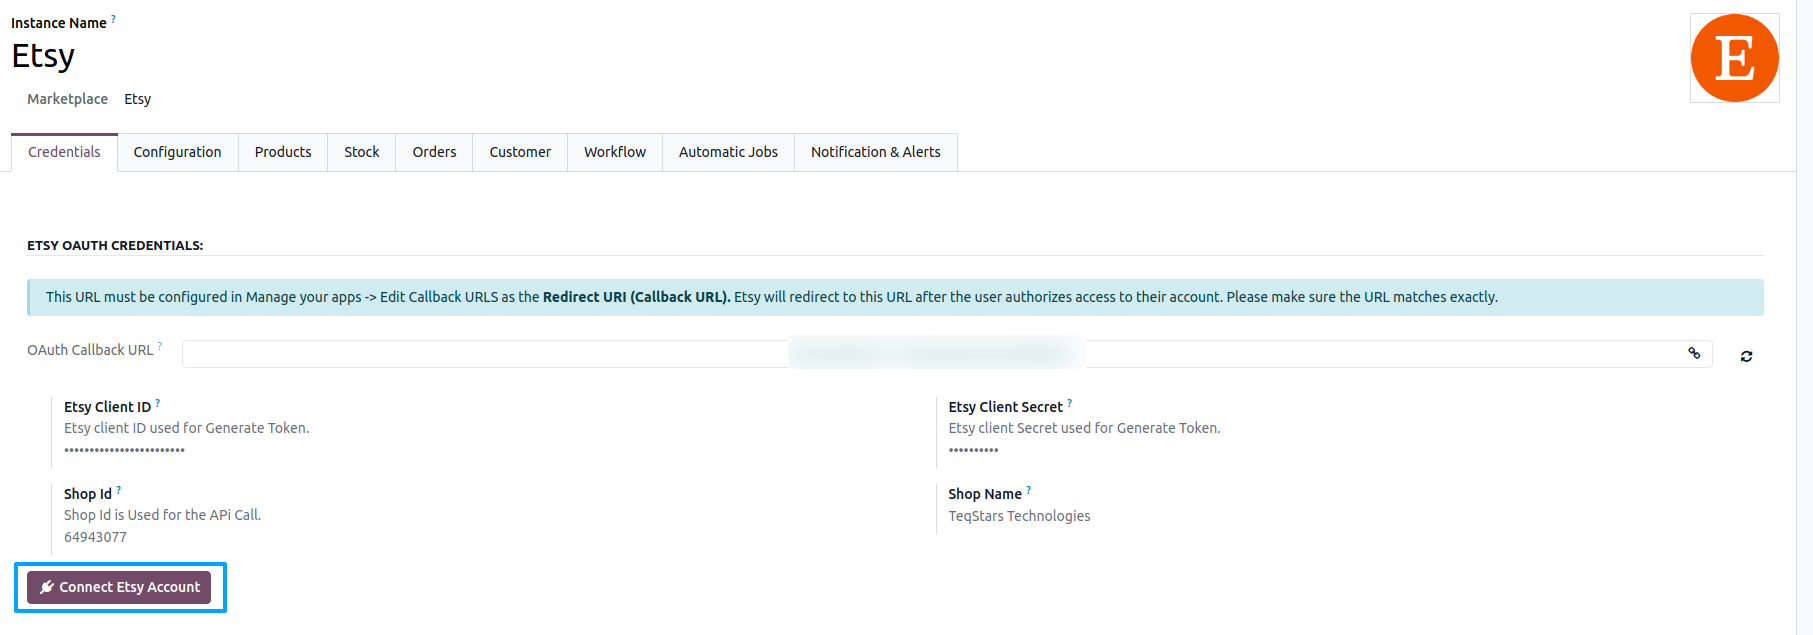1813x635 pixels.
Task: Click the ETSY OAUTH CREDENTIALS heading
Action: coord(115,245)
